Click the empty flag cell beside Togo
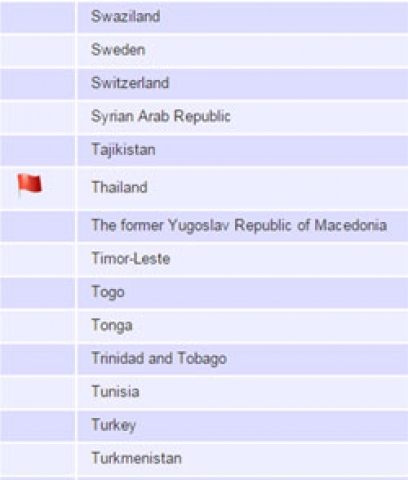Image resolution: width=408 pixels, height=480 pixels. tap(37, 293)
